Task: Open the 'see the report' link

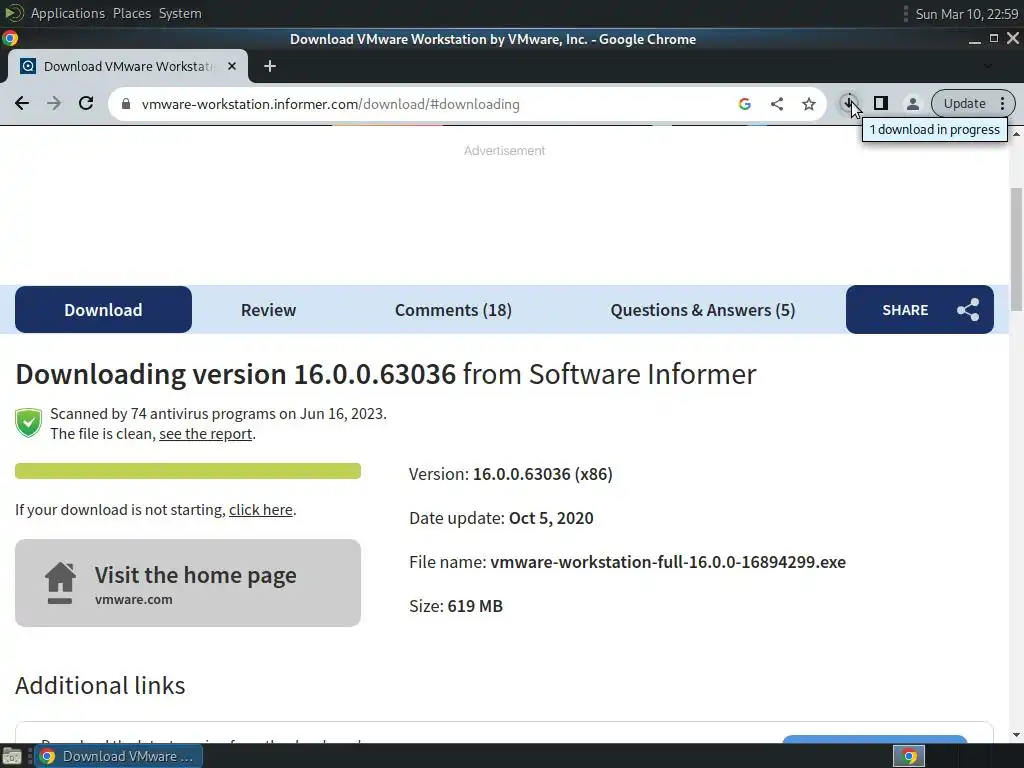Action: (x=206, y=434)
